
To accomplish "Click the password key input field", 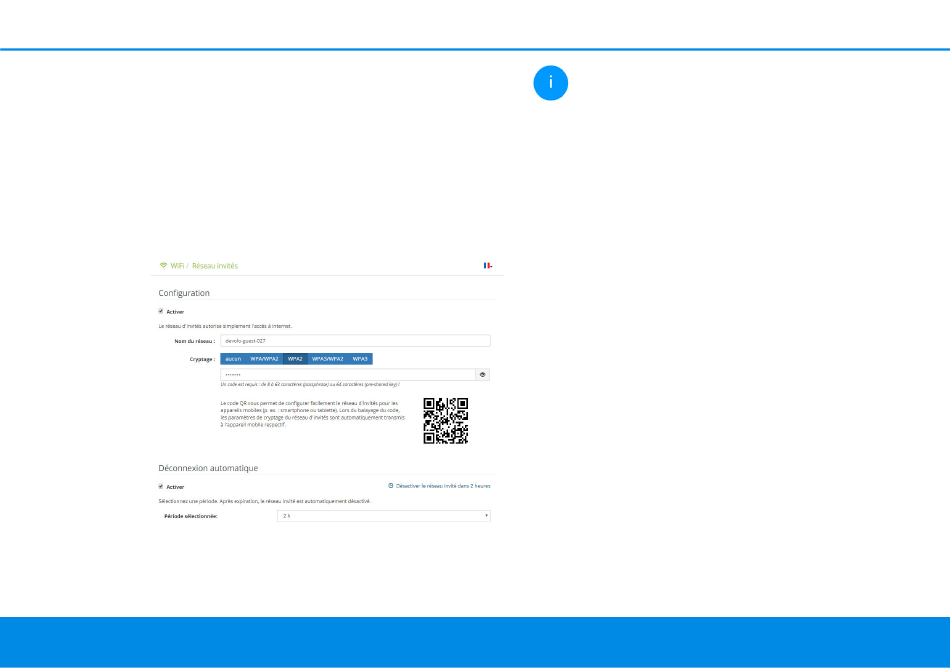I will click(x=347, y=375).
